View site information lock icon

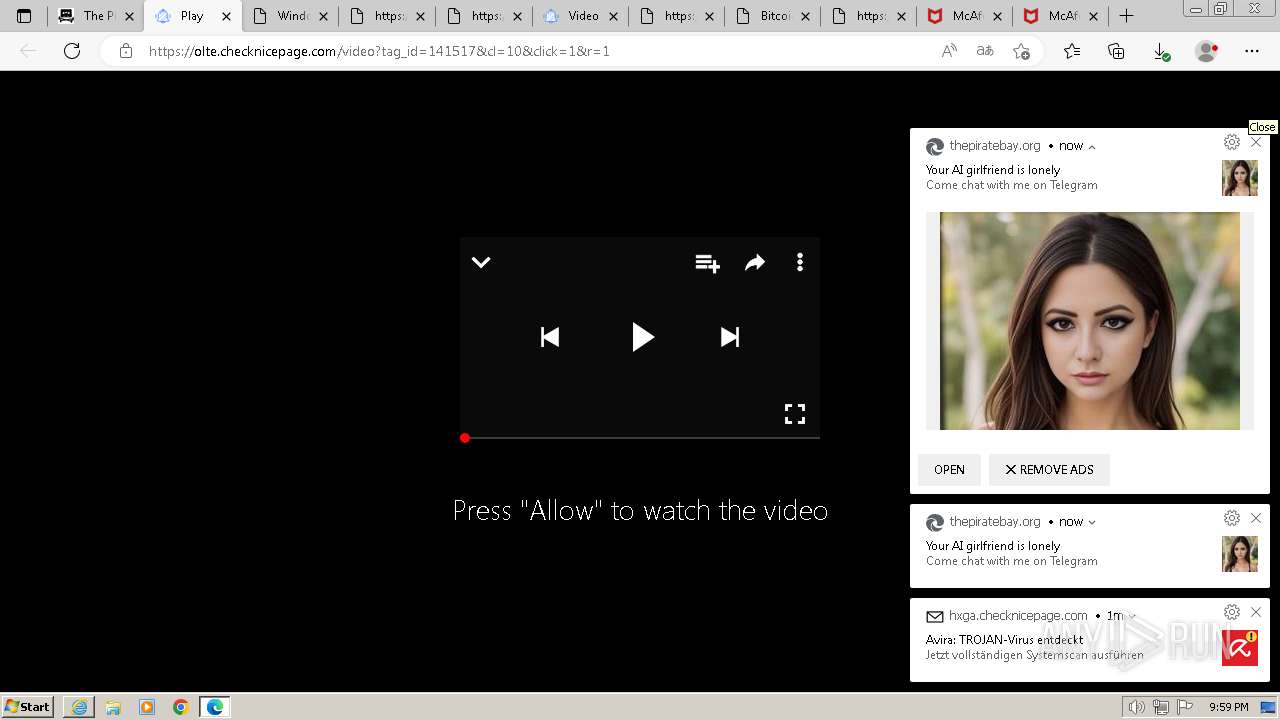click(126, 51)
